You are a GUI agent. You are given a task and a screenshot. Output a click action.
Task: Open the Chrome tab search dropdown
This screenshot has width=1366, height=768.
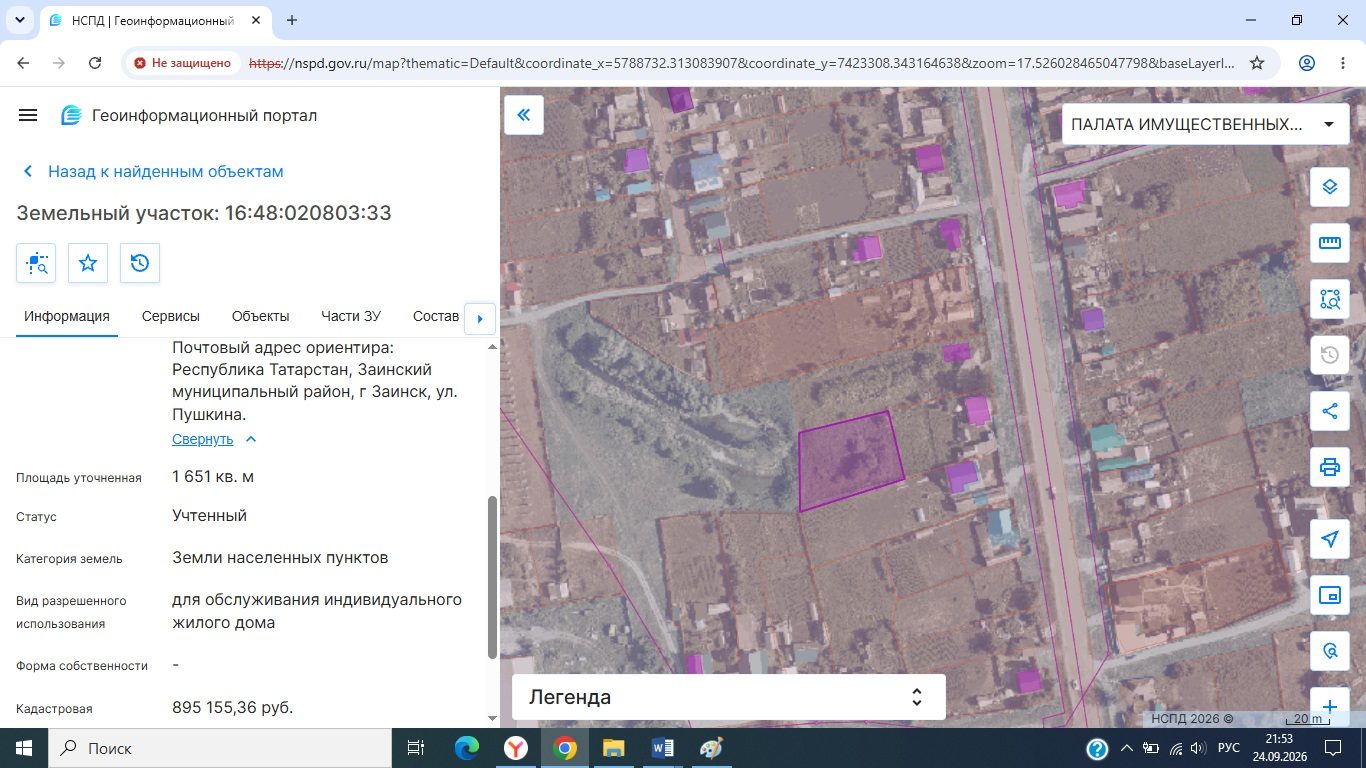click(x=19, y=20)
